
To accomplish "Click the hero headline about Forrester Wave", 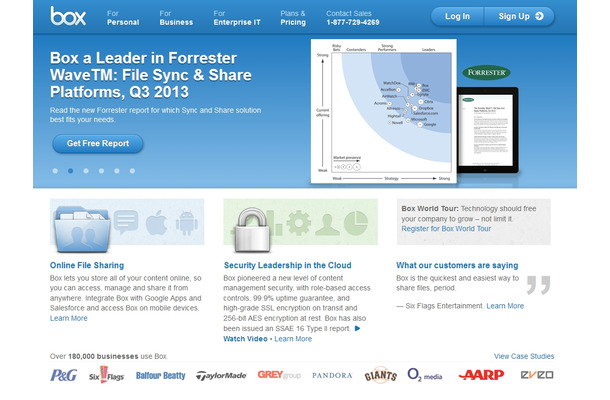I will (151, 75).
